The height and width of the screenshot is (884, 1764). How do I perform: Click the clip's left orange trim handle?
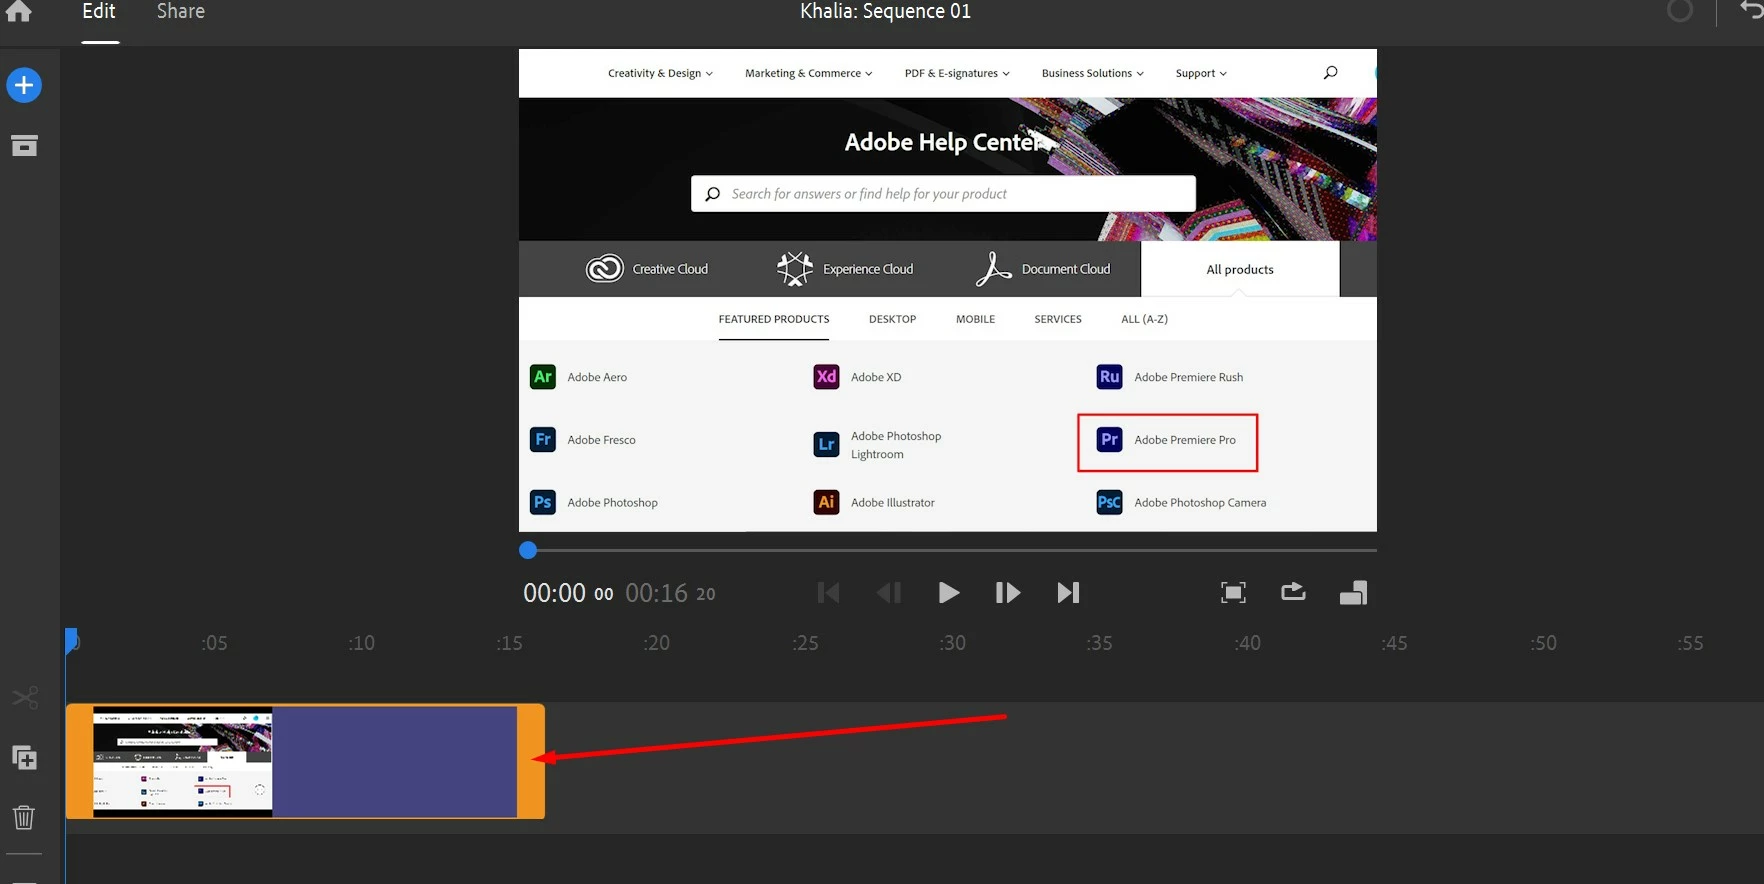(x=79, y=762)
